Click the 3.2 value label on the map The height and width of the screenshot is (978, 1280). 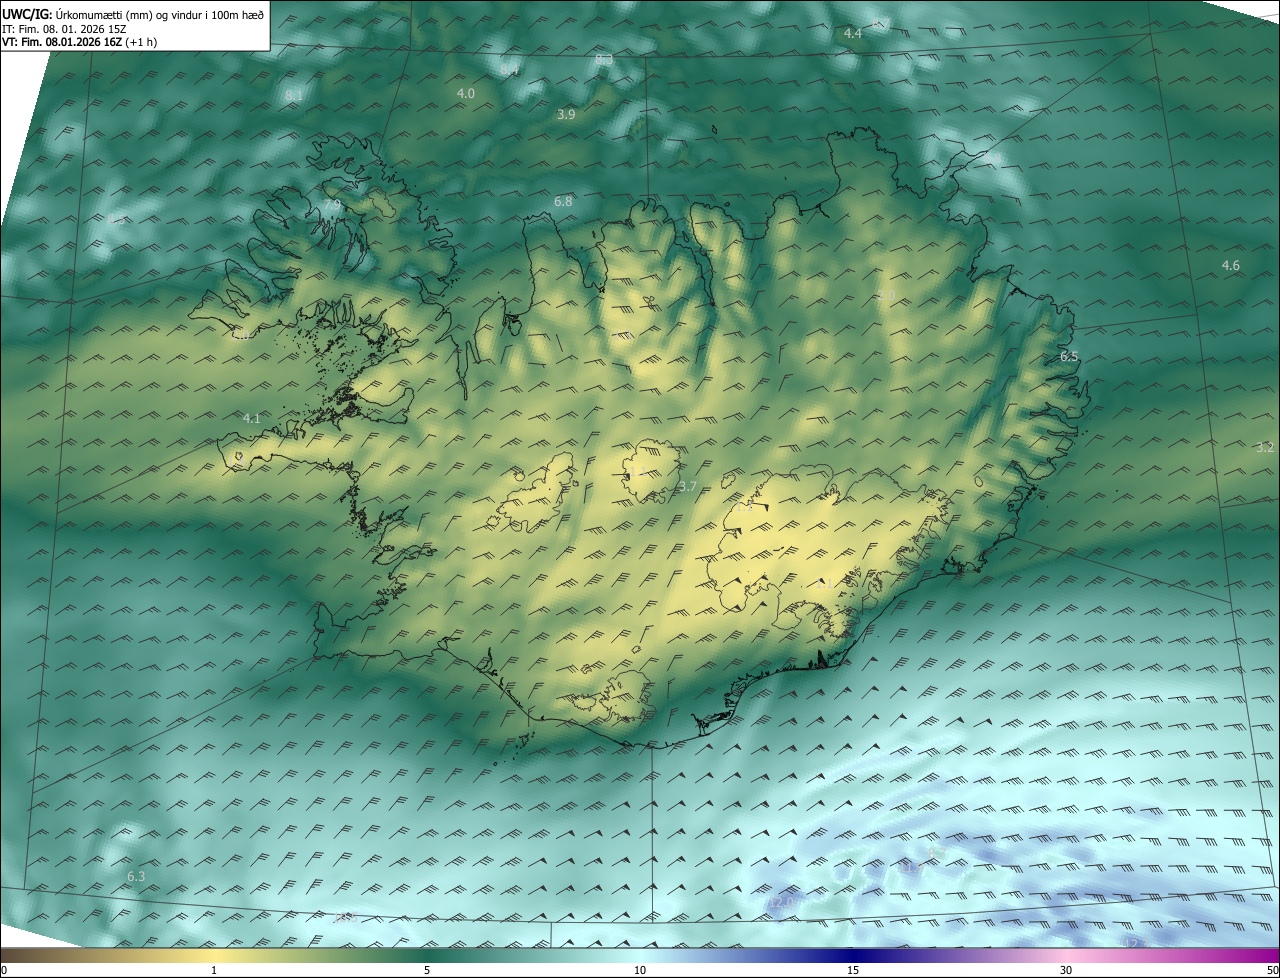1265,447
